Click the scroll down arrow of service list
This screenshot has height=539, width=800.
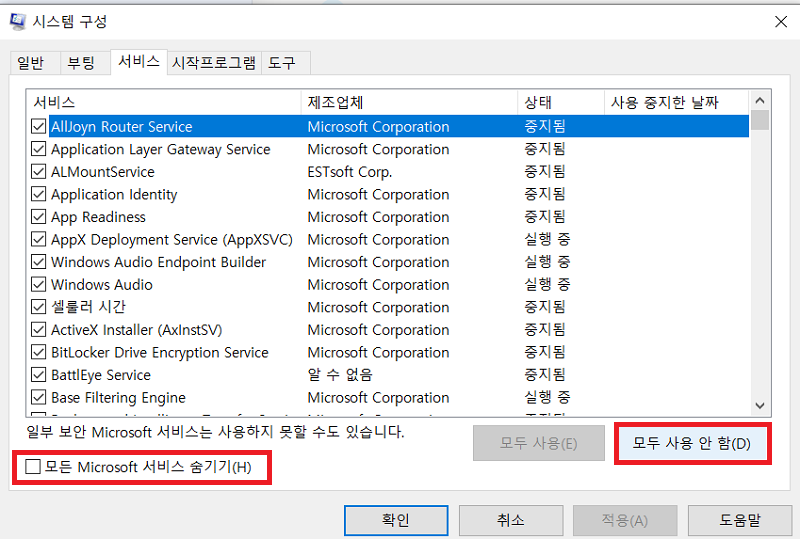click(x=760, y=405)
